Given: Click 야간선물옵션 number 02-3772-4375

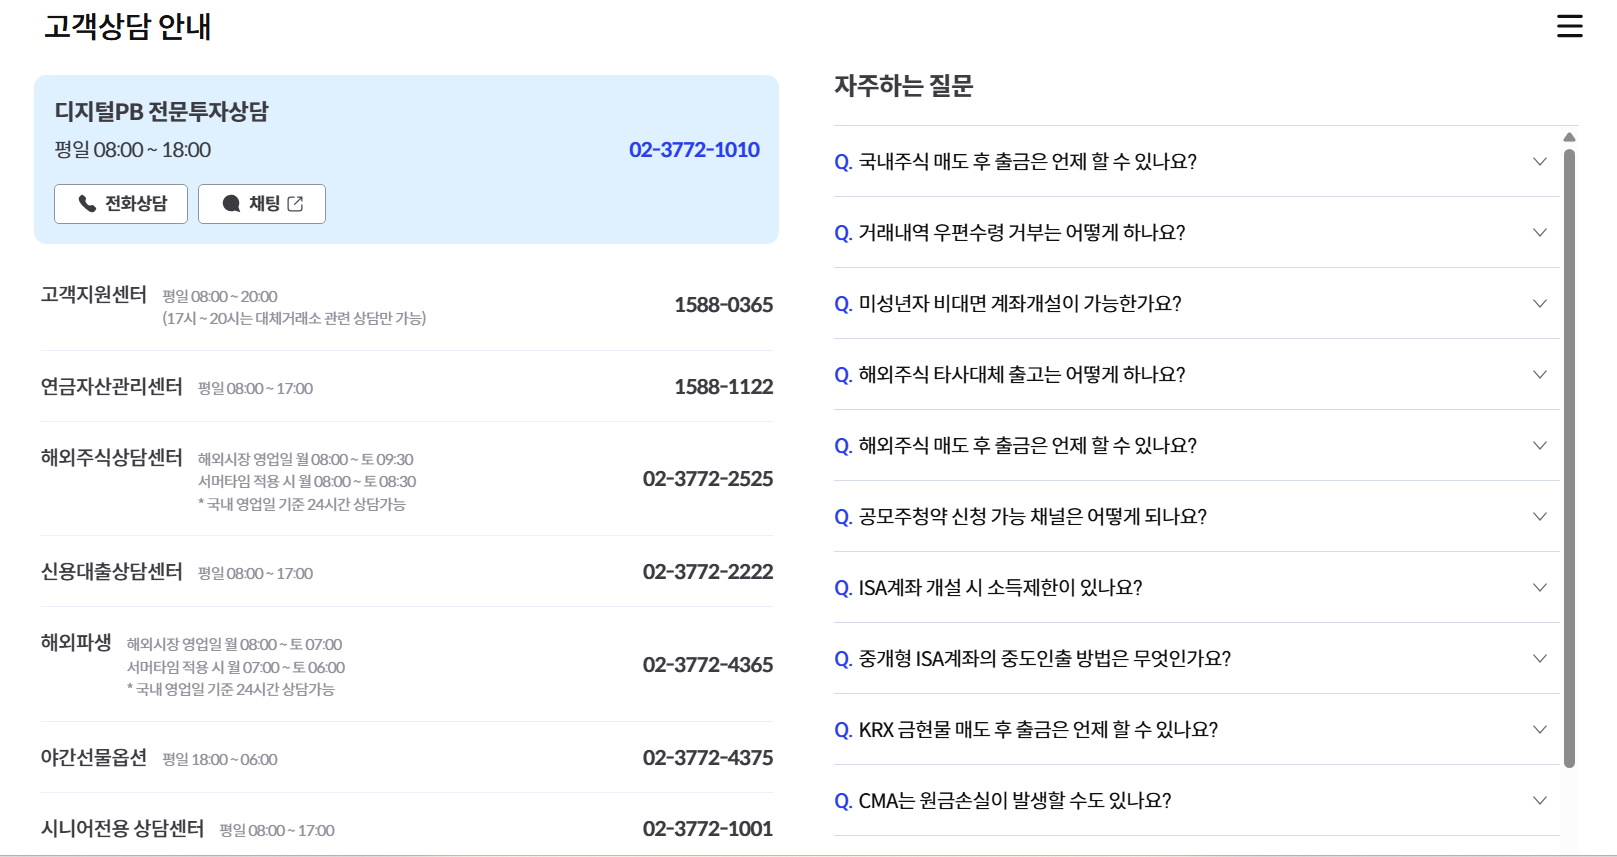Looking at the screenshot, I should (707, 758).
